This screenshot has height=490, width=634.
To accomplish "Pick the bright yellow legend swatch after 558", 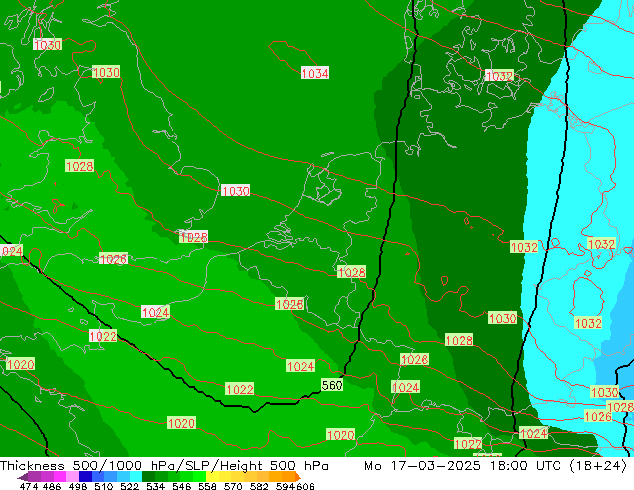I will (x=212, y=477).
